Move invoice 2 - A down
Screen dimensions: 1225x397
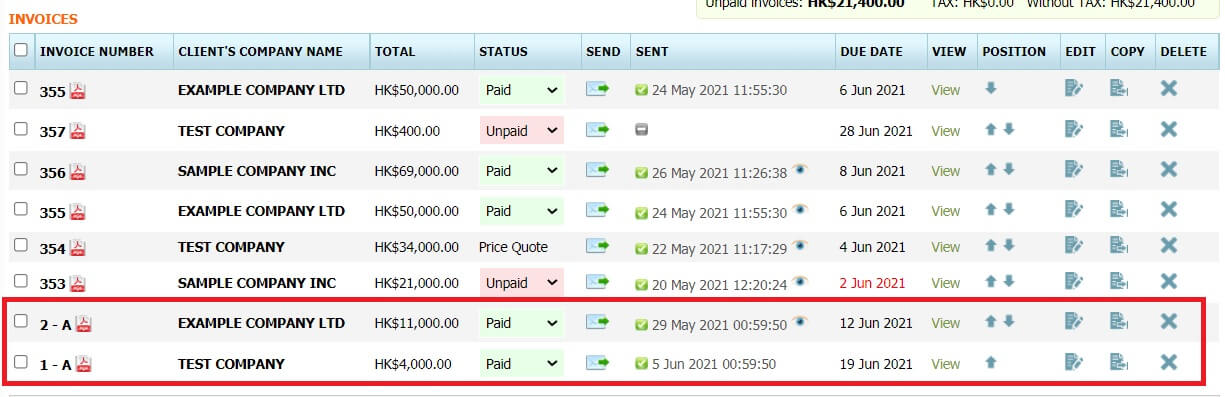[x=1009, y=321]
